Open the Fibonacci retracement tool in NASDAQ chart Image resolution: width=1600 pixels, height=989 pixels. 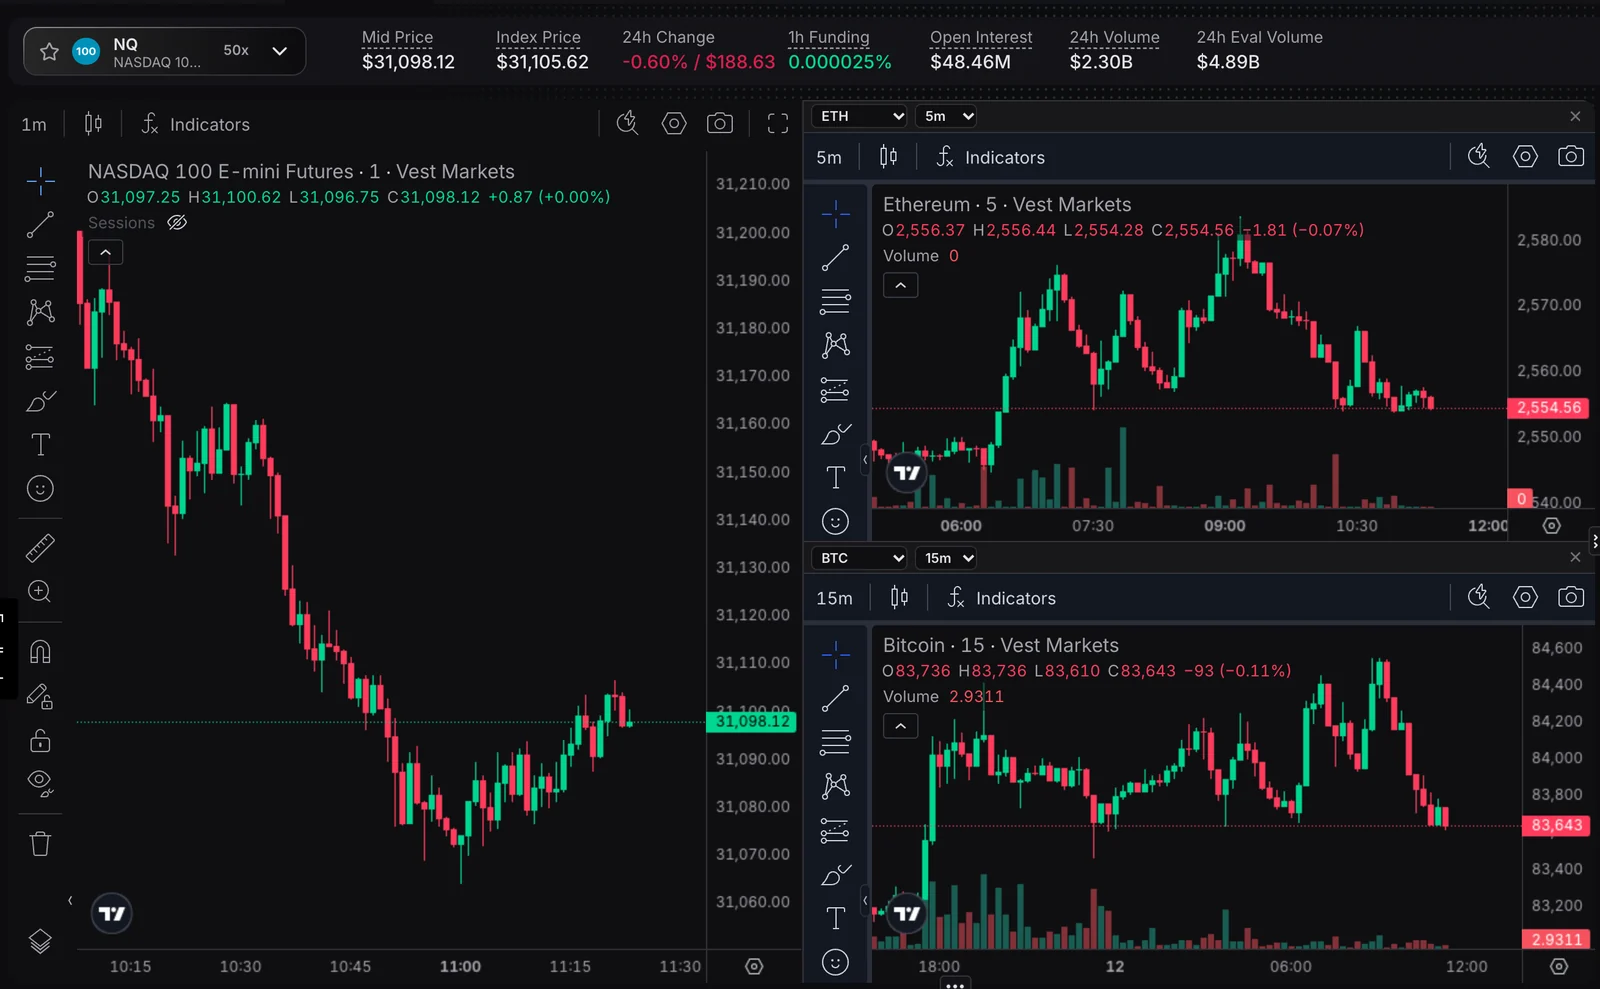pyautogui.click(x=40, y=268)
